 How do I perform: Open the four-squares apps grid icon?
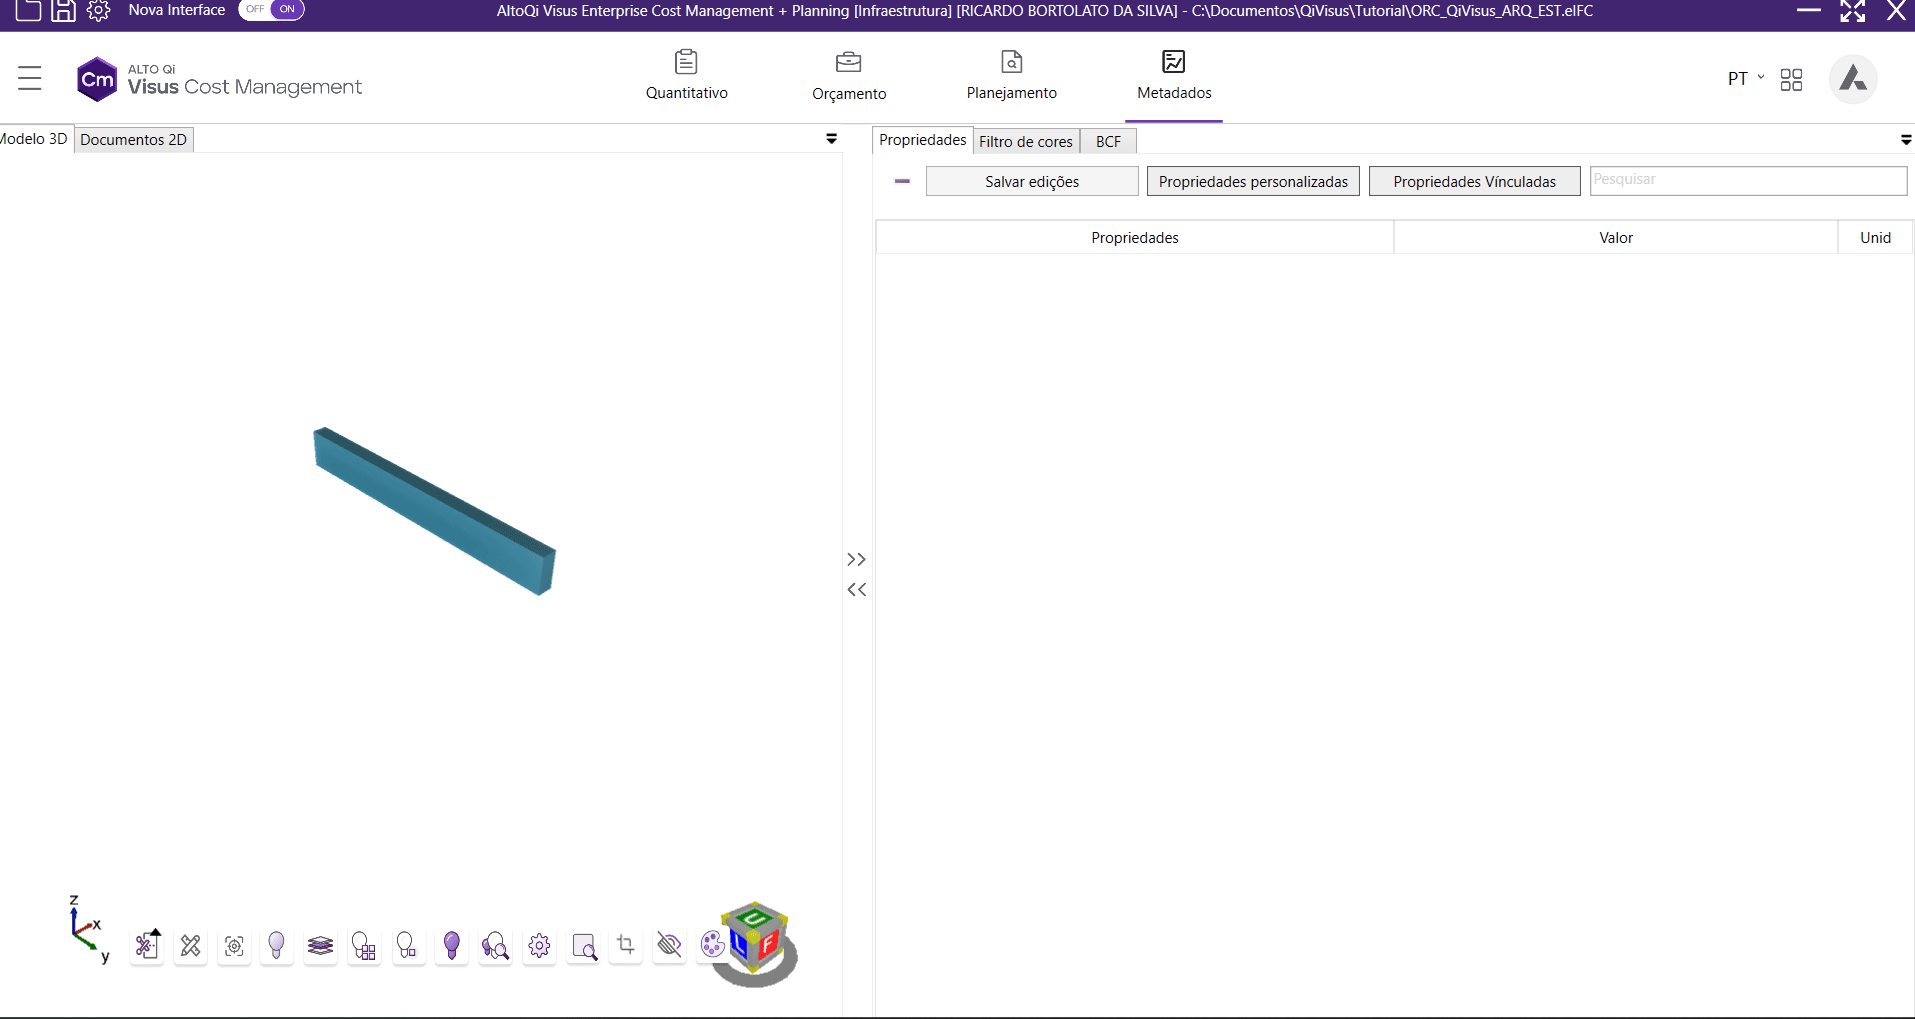point(1791,80)
